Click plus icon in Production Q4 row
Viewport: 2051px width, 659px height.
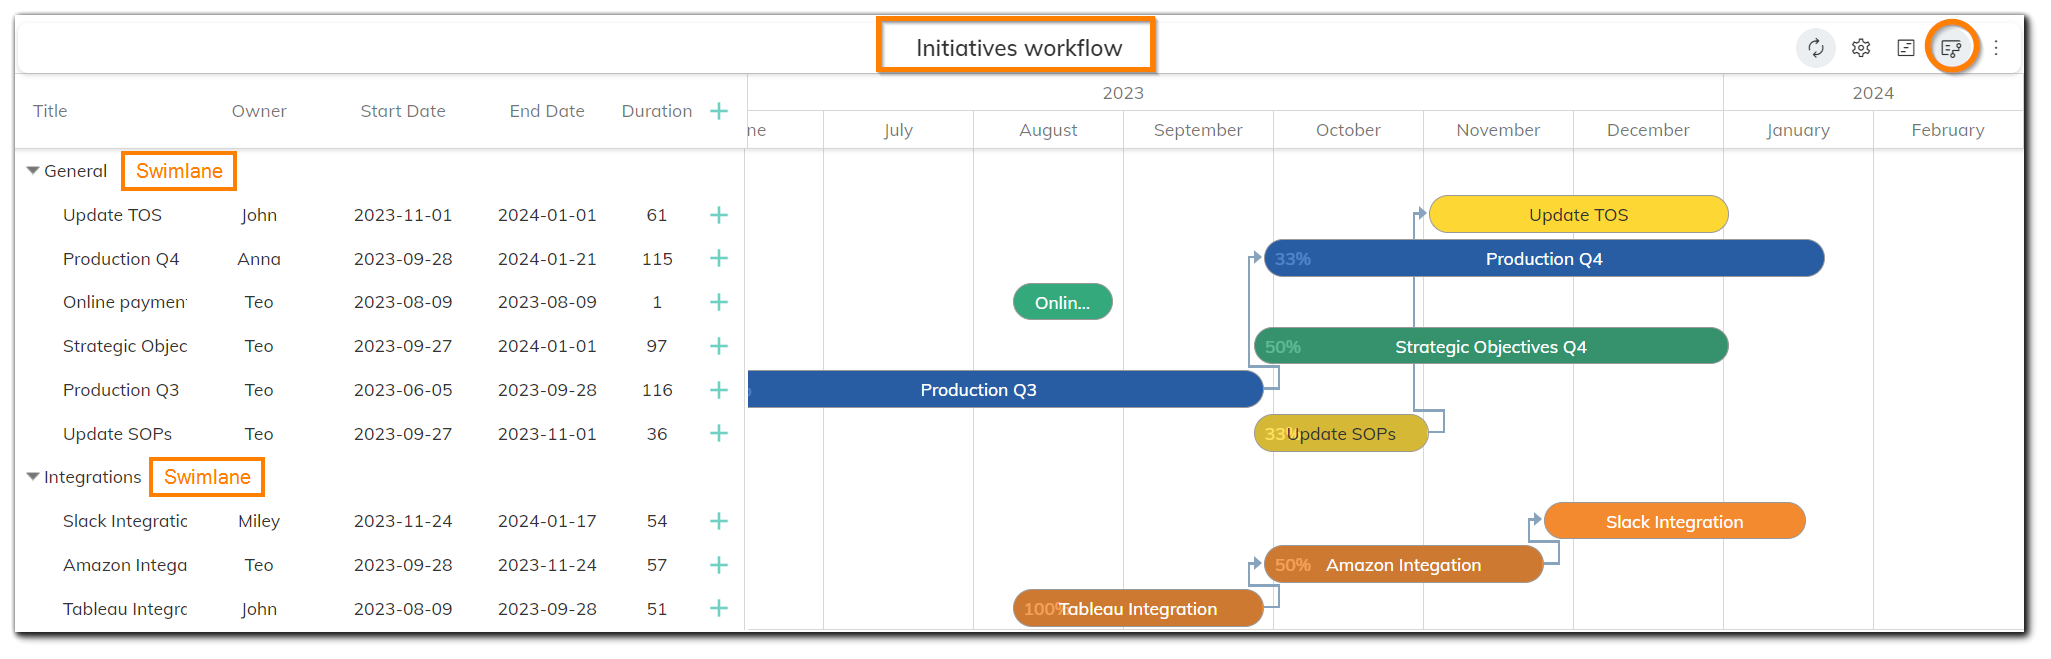coord(719,258)
